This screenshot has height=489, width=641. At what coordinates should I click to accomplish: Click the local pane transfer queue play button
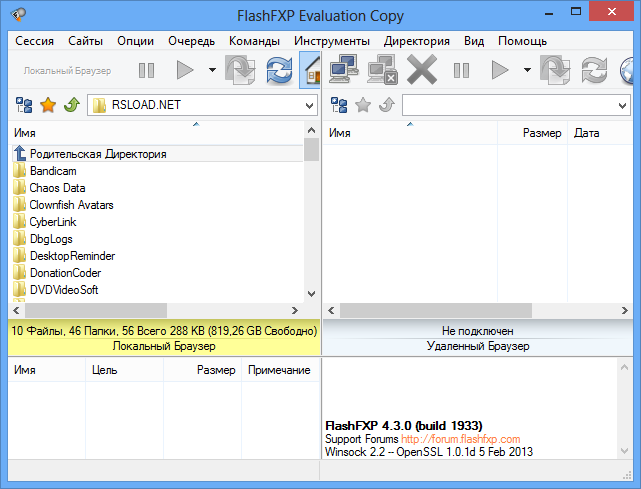pos(185,70)
